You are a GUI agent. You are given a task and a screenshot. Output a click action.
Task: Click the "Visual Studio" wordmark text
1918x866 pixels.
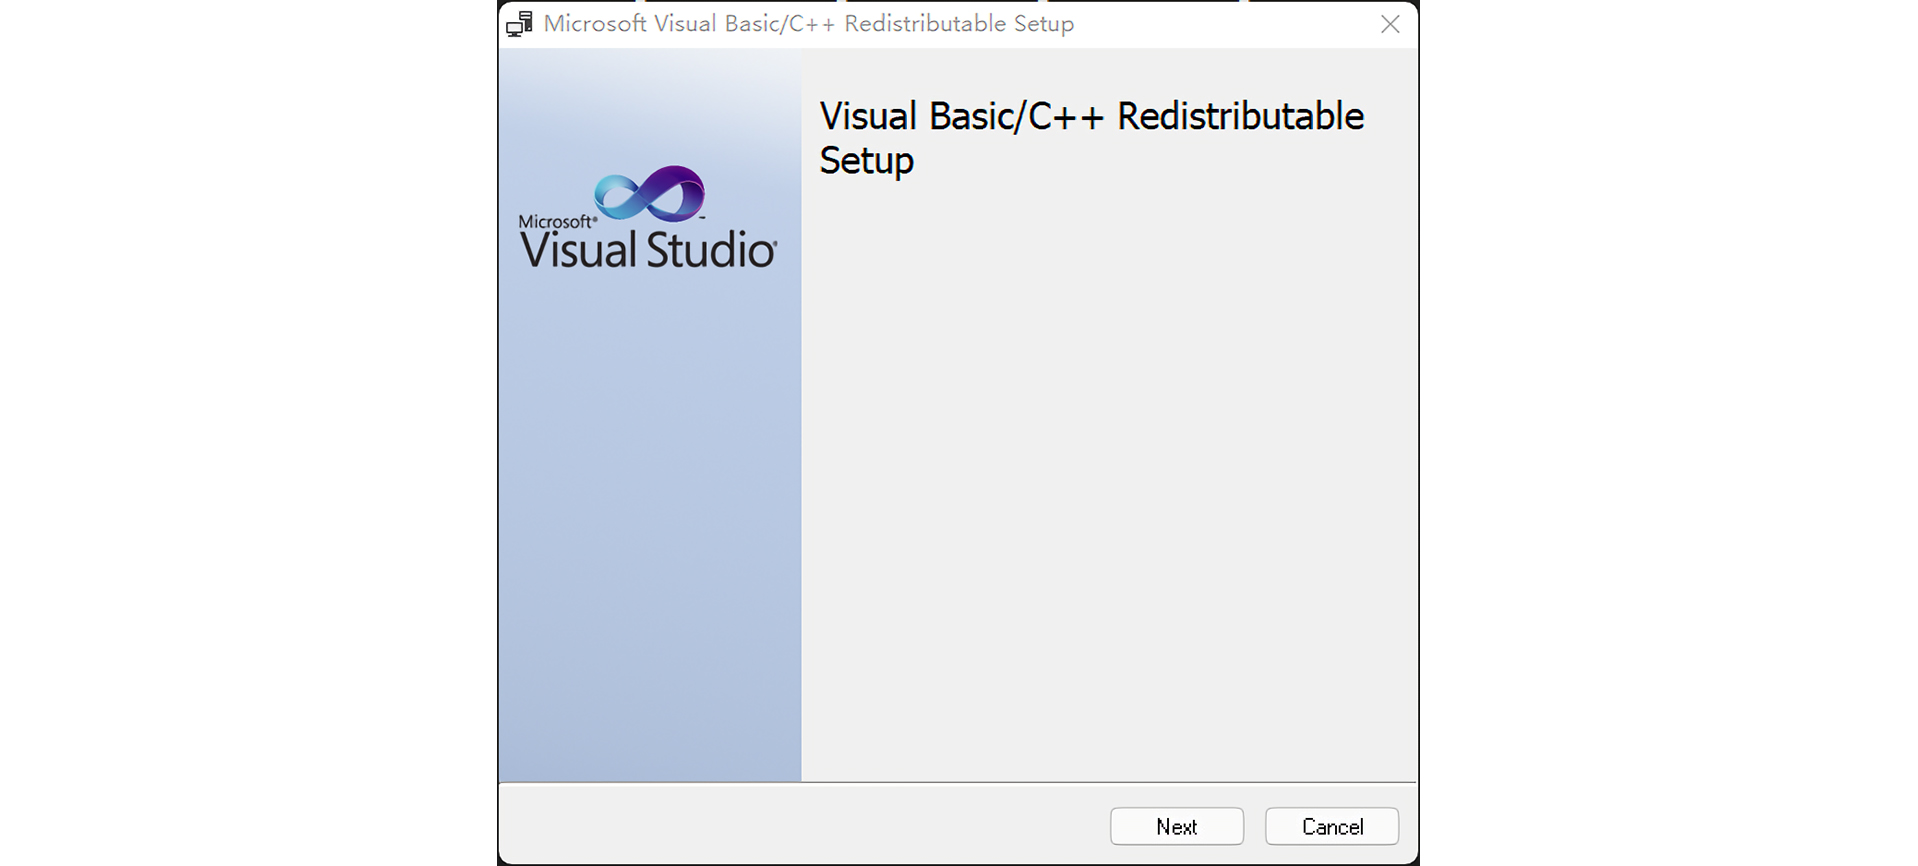tap(648, 249)
